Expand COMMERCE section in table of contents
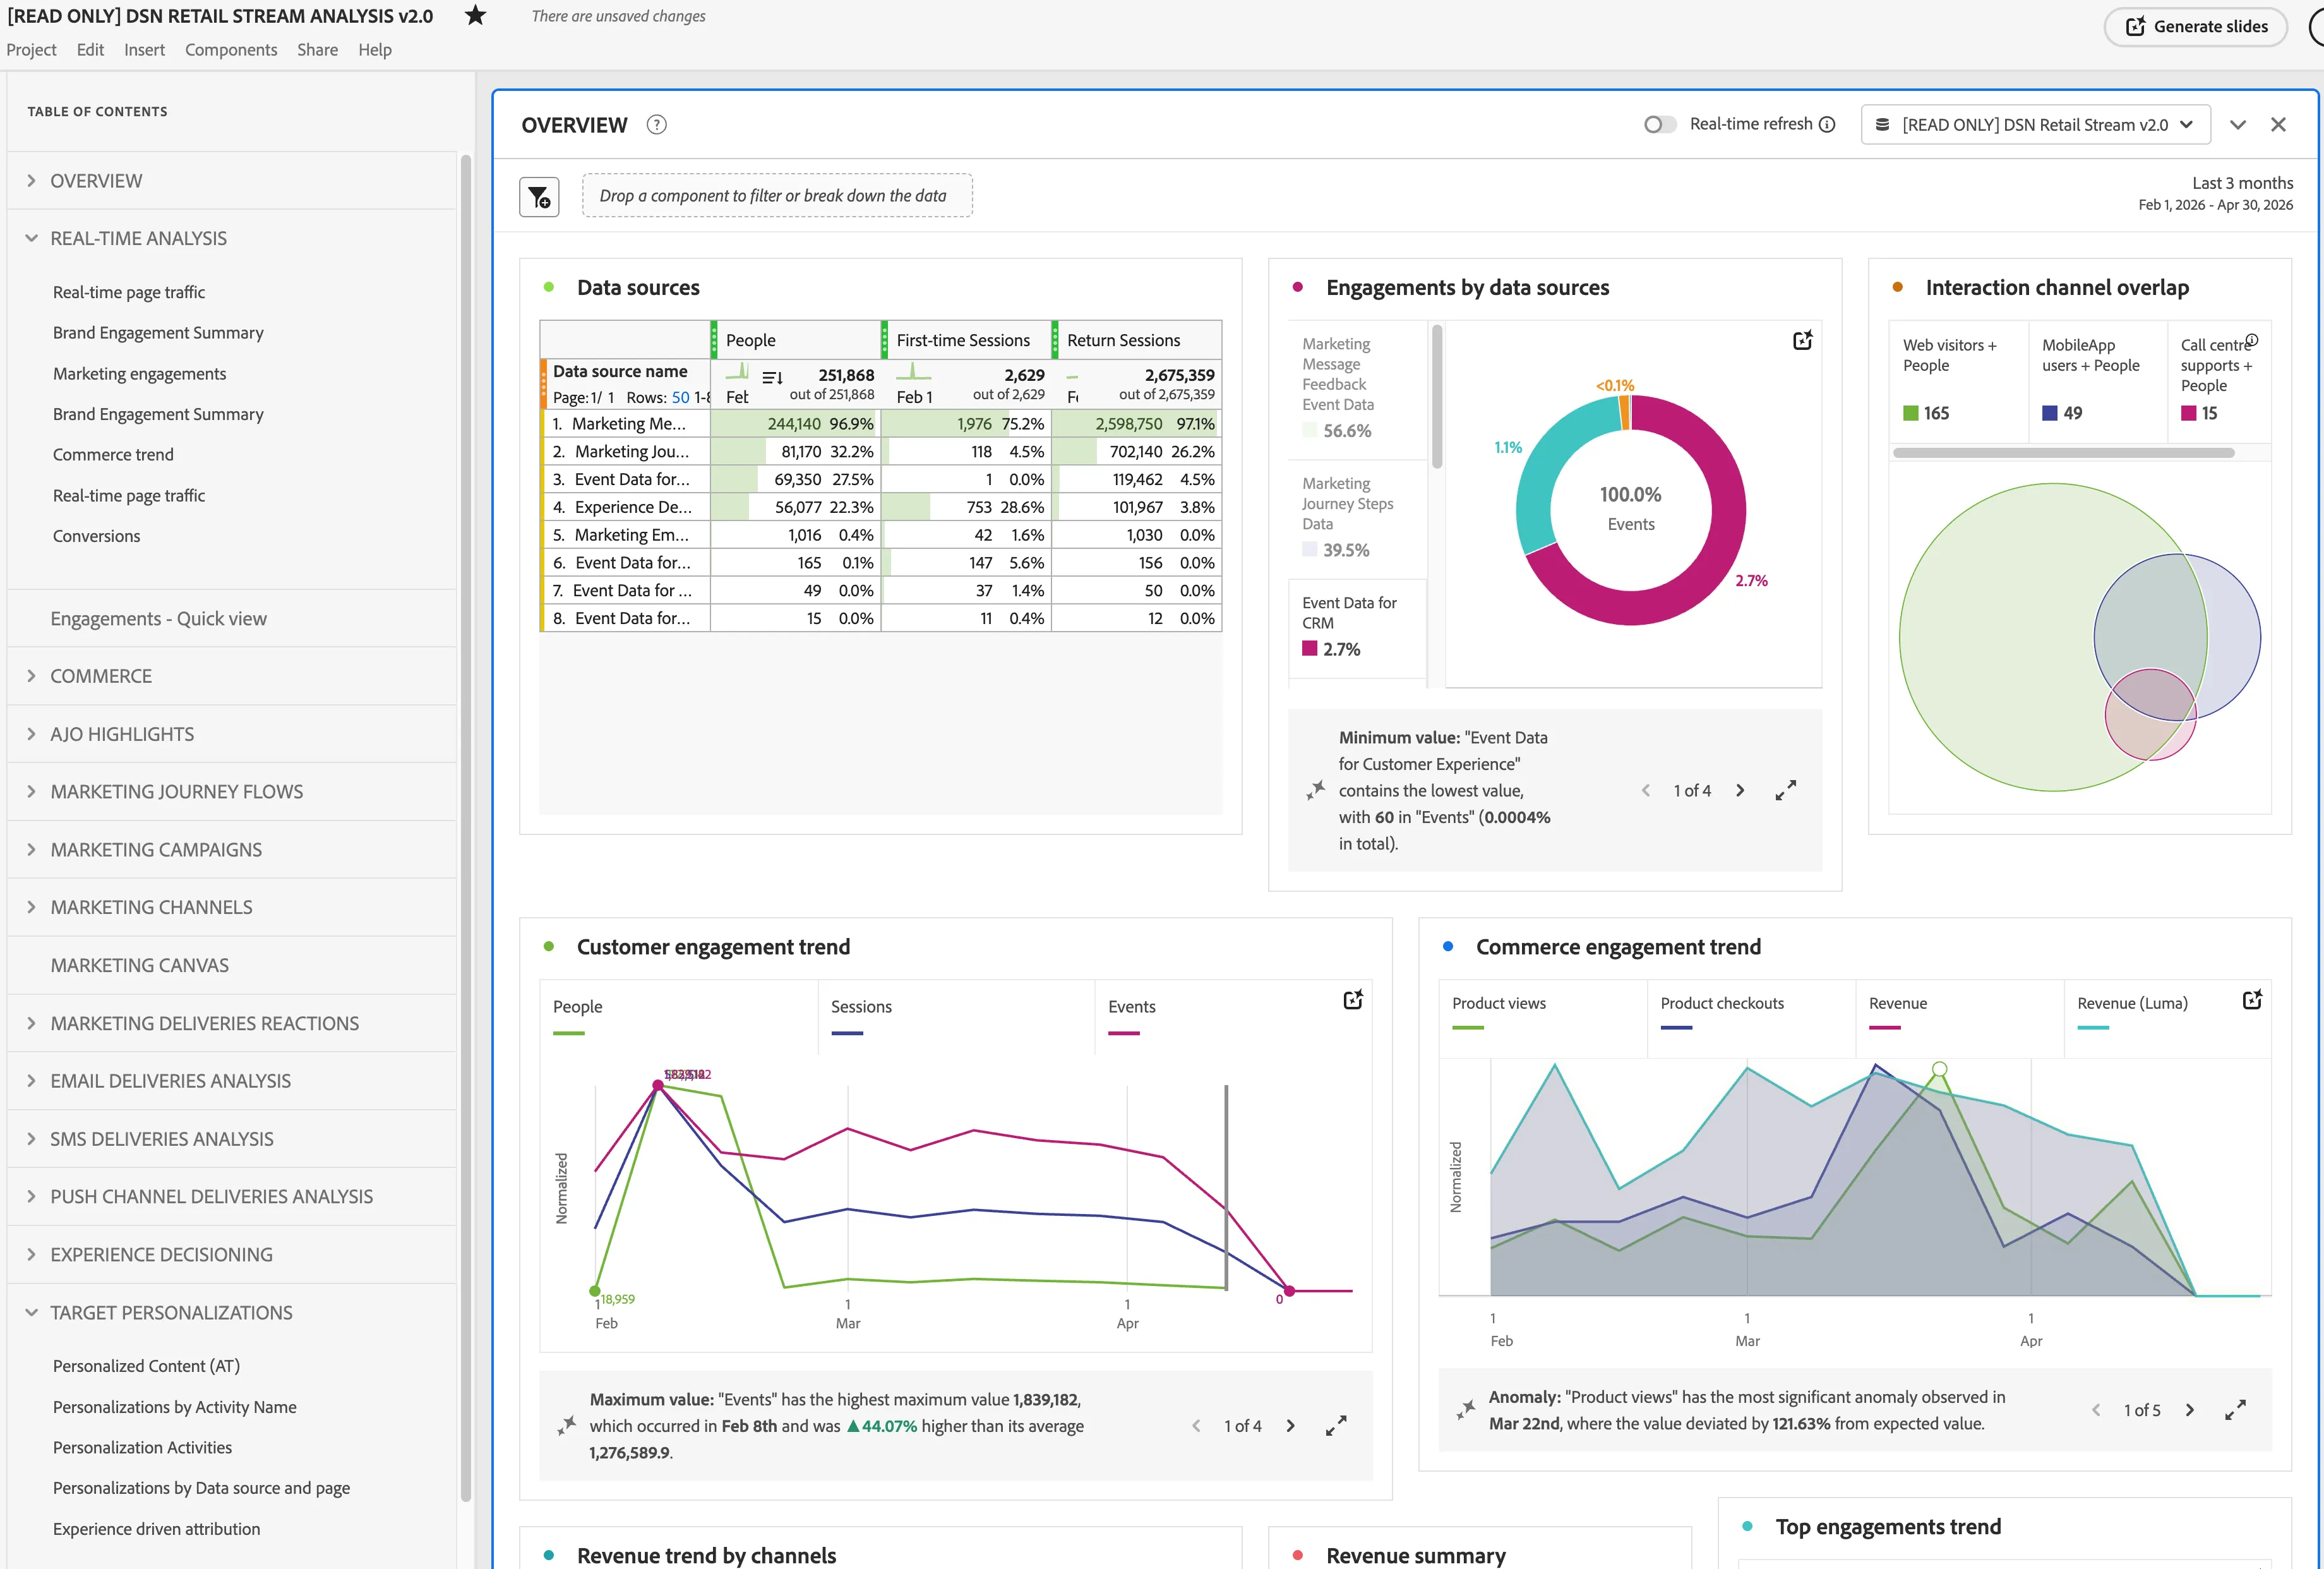This screenshot has width=2324, height=1569. [31, 676]
